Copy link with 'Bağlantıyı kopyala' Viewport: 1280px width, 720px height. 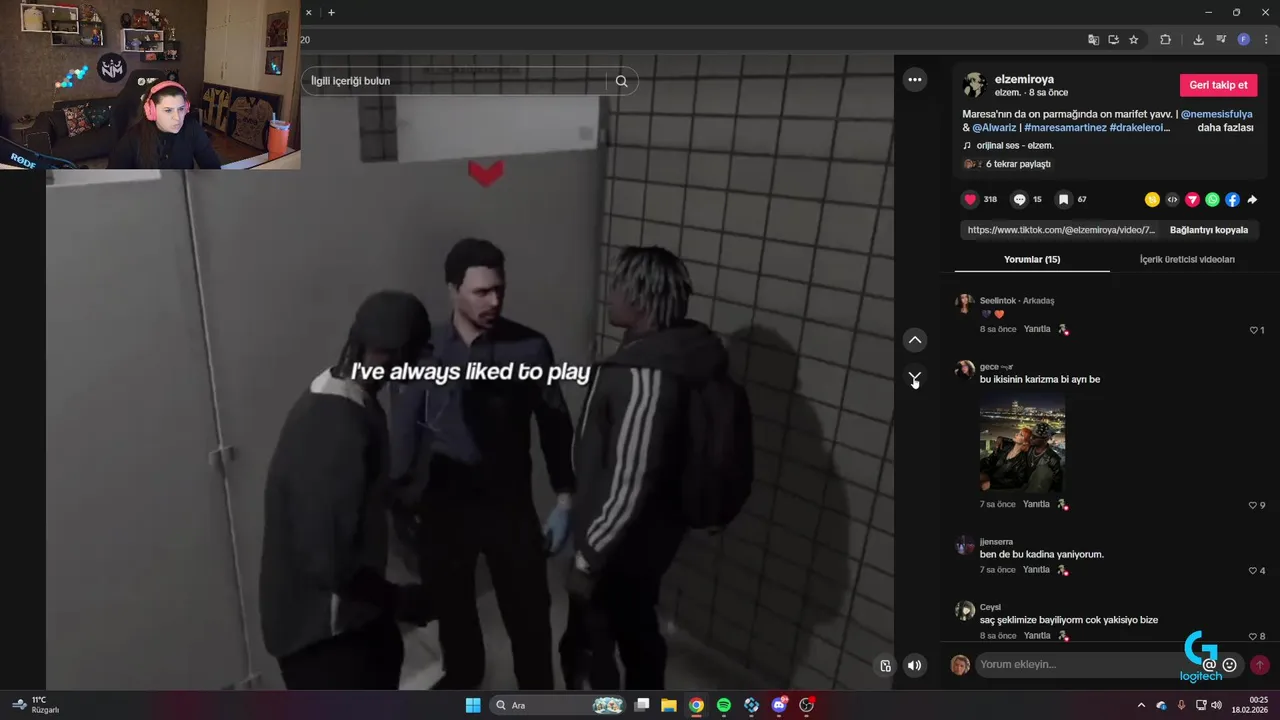1208,230
